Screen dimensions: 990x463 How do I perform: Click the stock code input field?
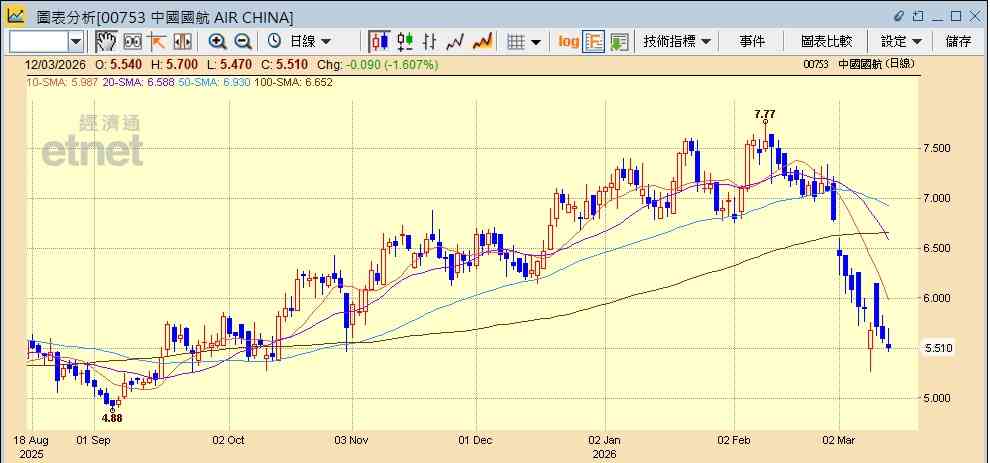[x=39, y=42]
